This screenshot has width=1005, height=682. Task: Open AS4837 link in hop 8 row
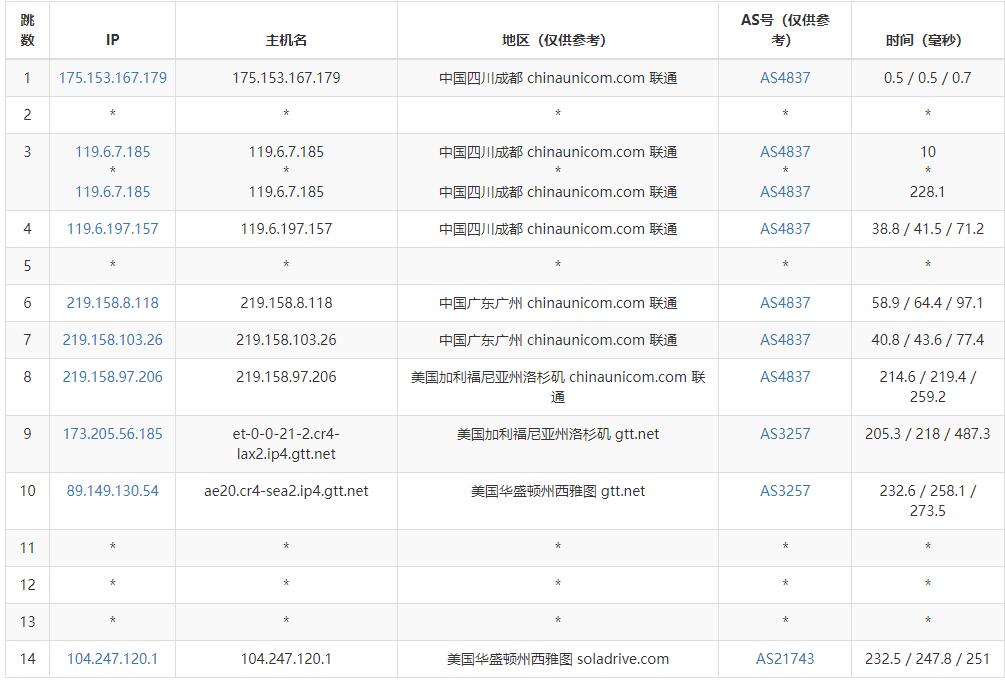[785, 377]
